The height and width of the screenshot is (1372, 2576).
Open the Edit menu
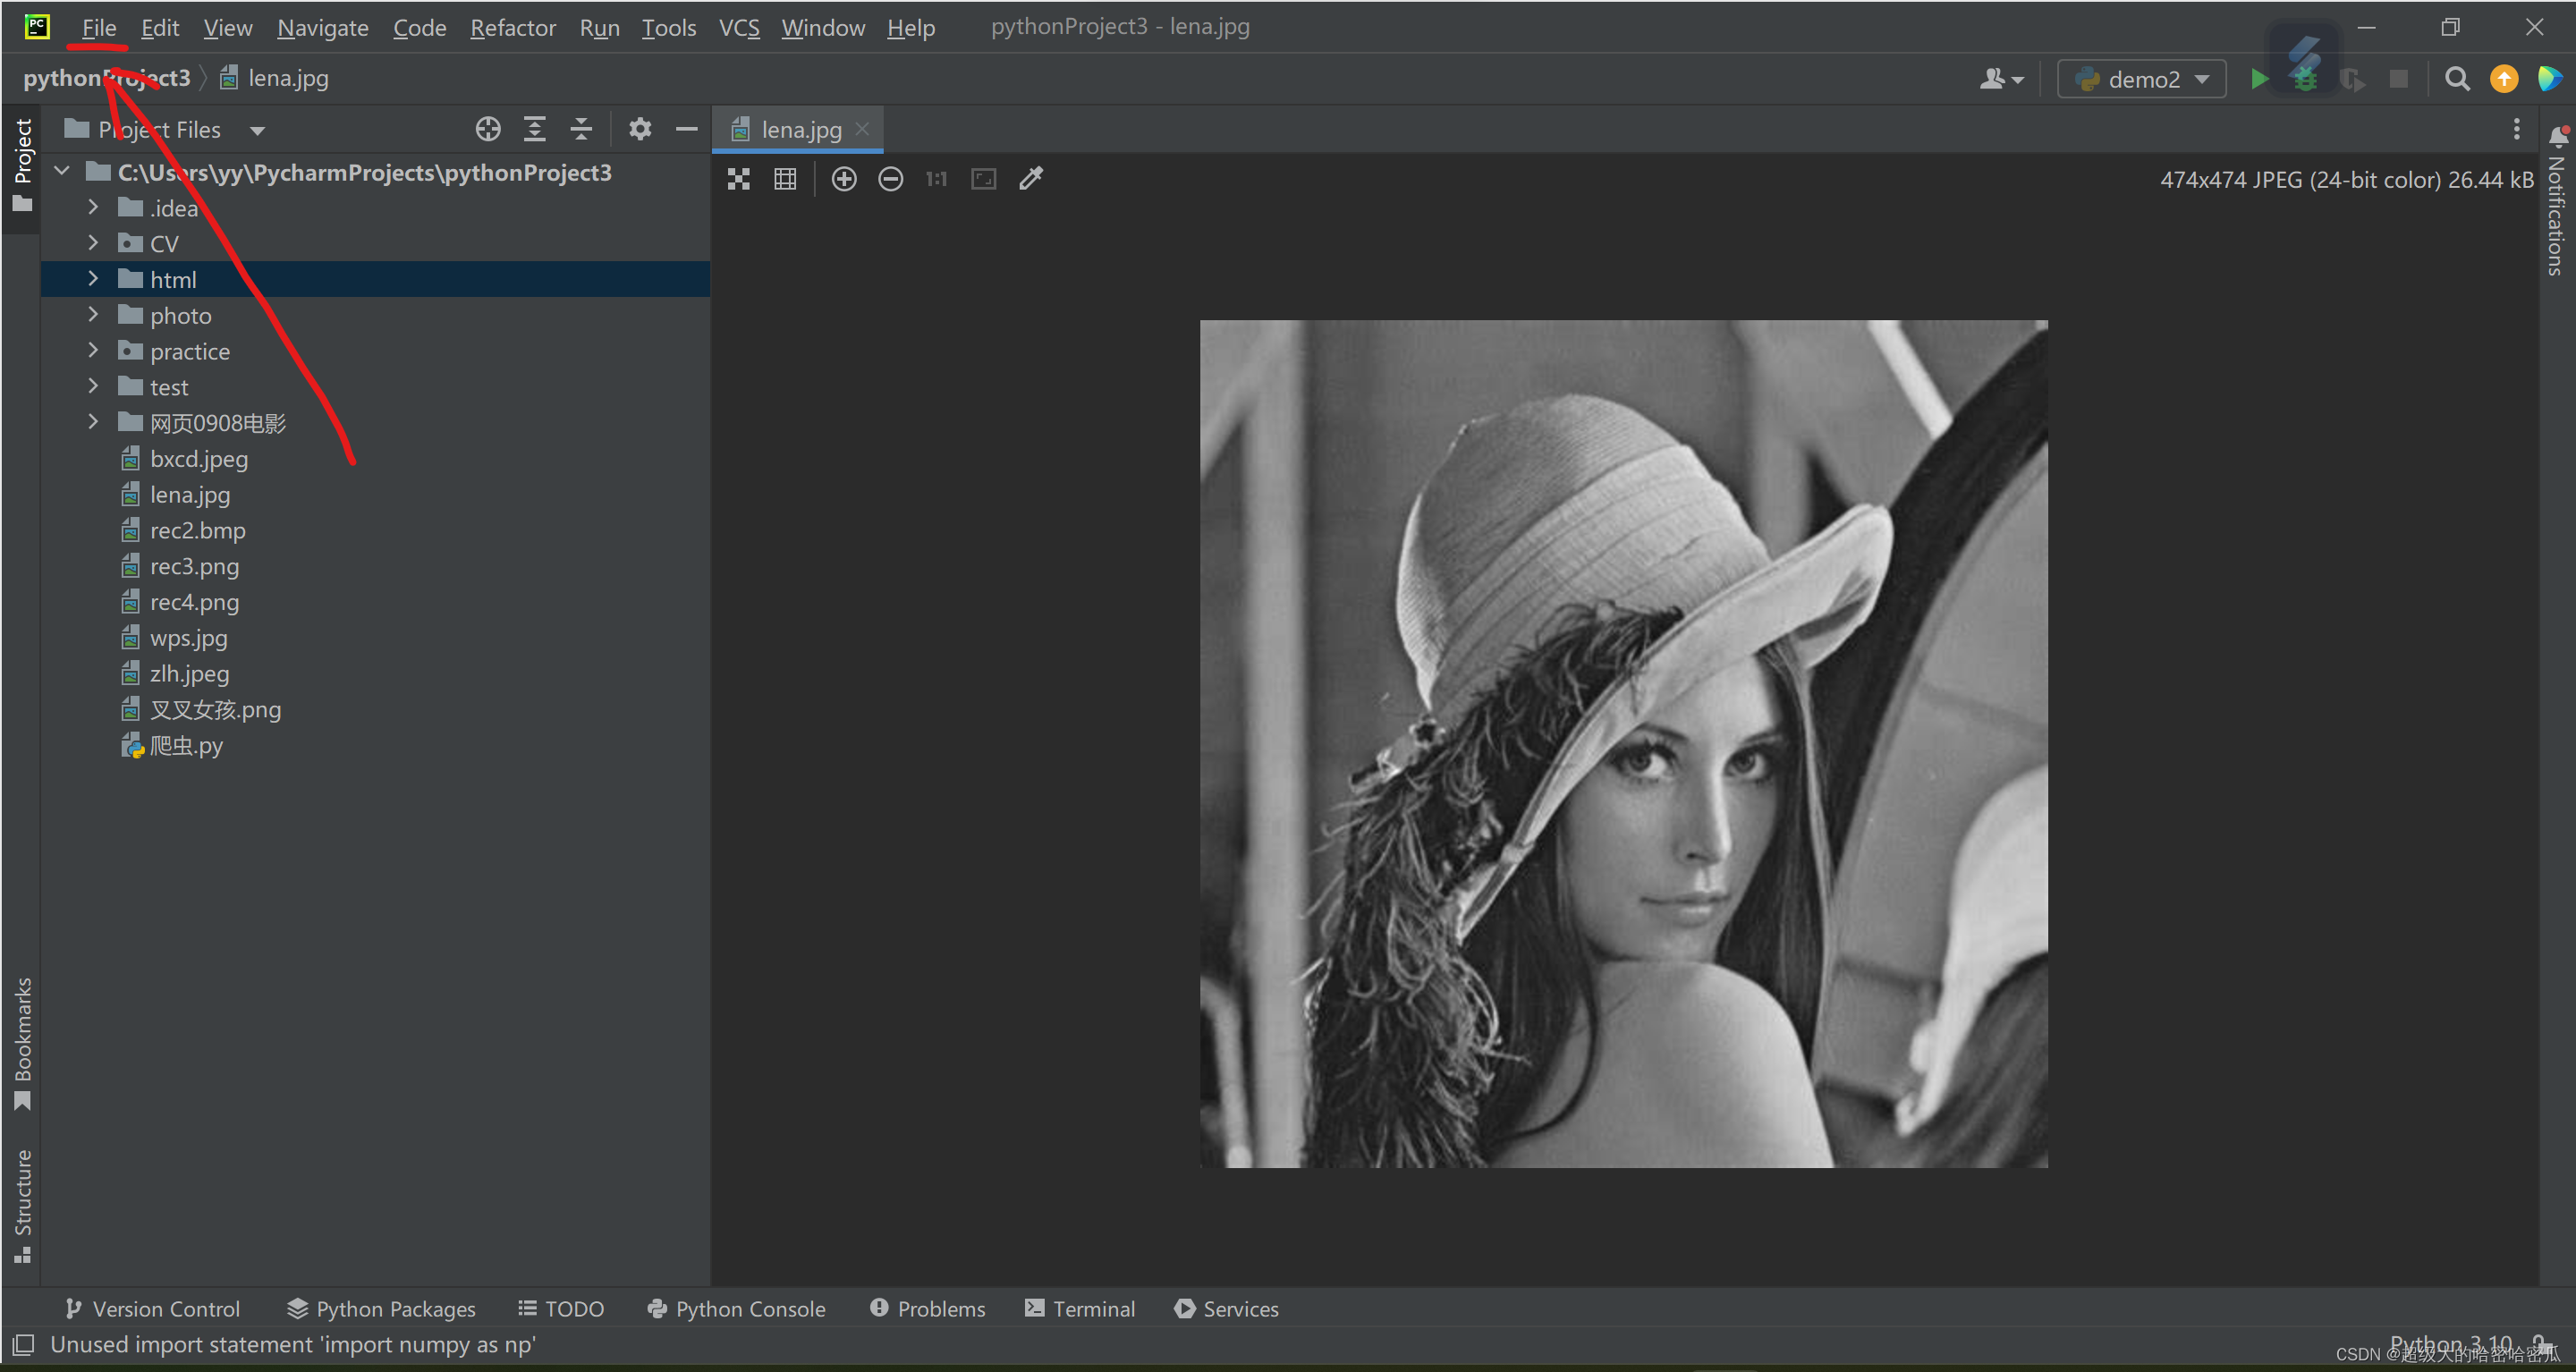(160, 27)
